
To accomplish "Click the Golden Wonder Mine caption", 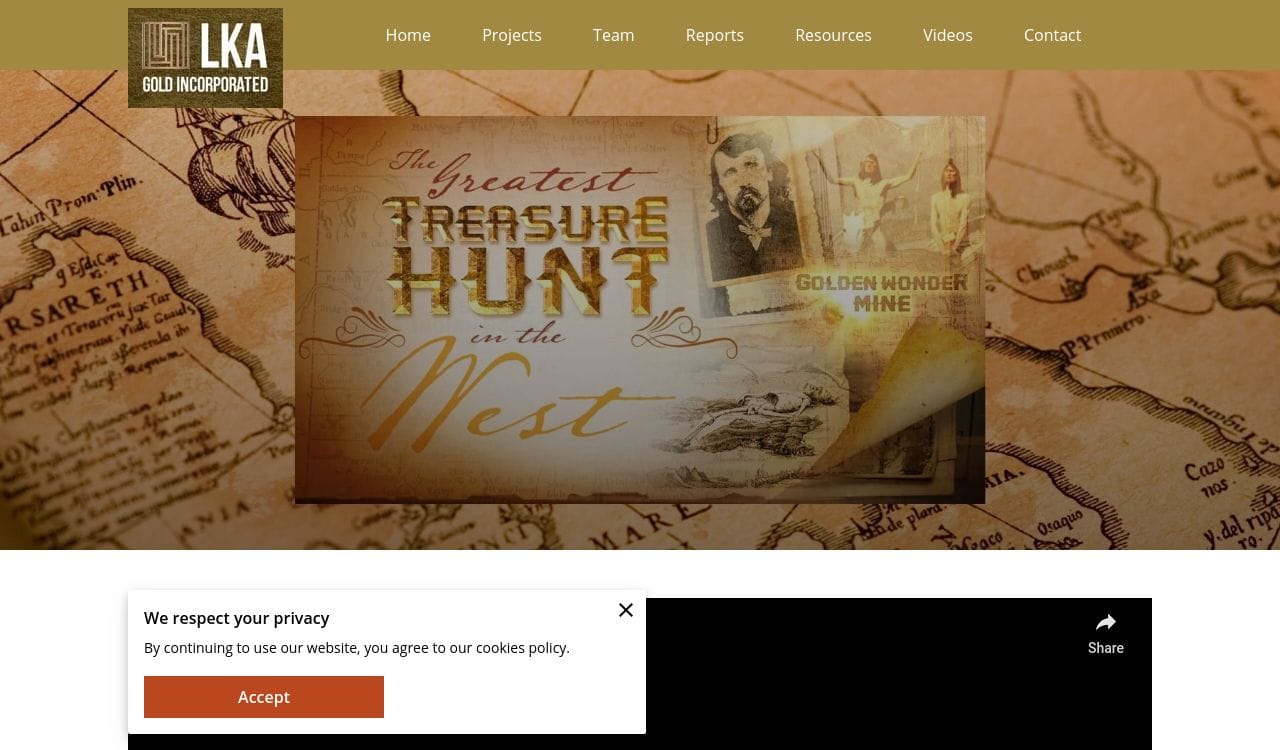I will (x=881, y=293).
